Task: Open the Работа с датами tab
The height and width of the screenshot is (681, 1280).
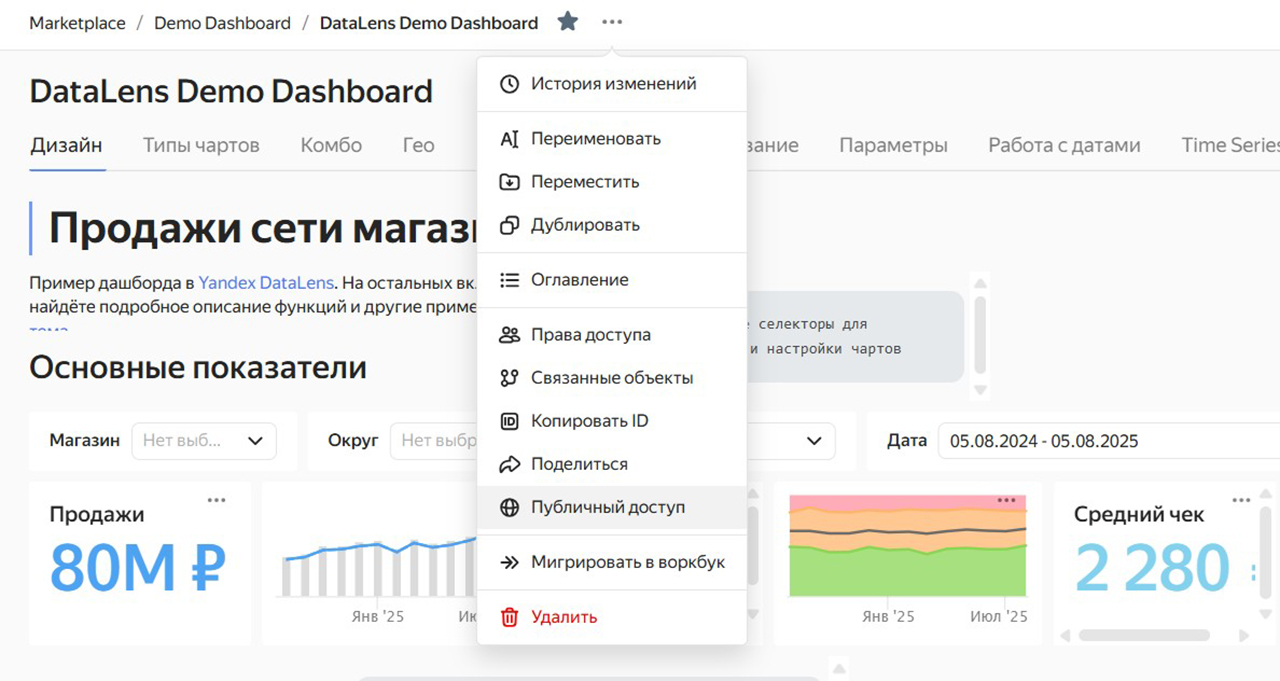Action: [1064, 145]
